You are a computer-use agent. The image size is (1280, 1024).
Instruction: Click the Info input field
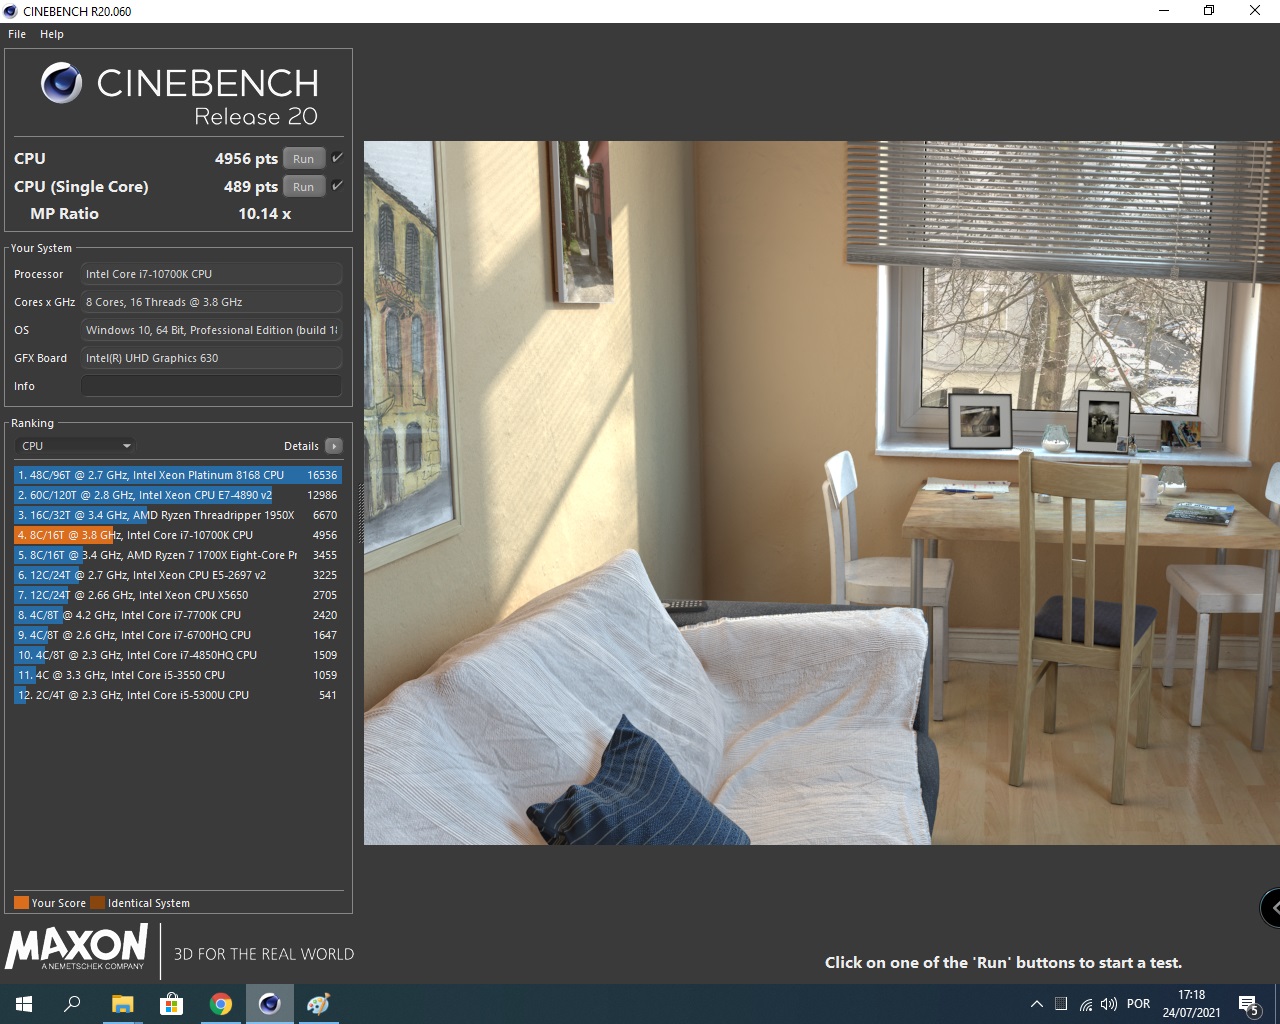(x=211, y=386)
